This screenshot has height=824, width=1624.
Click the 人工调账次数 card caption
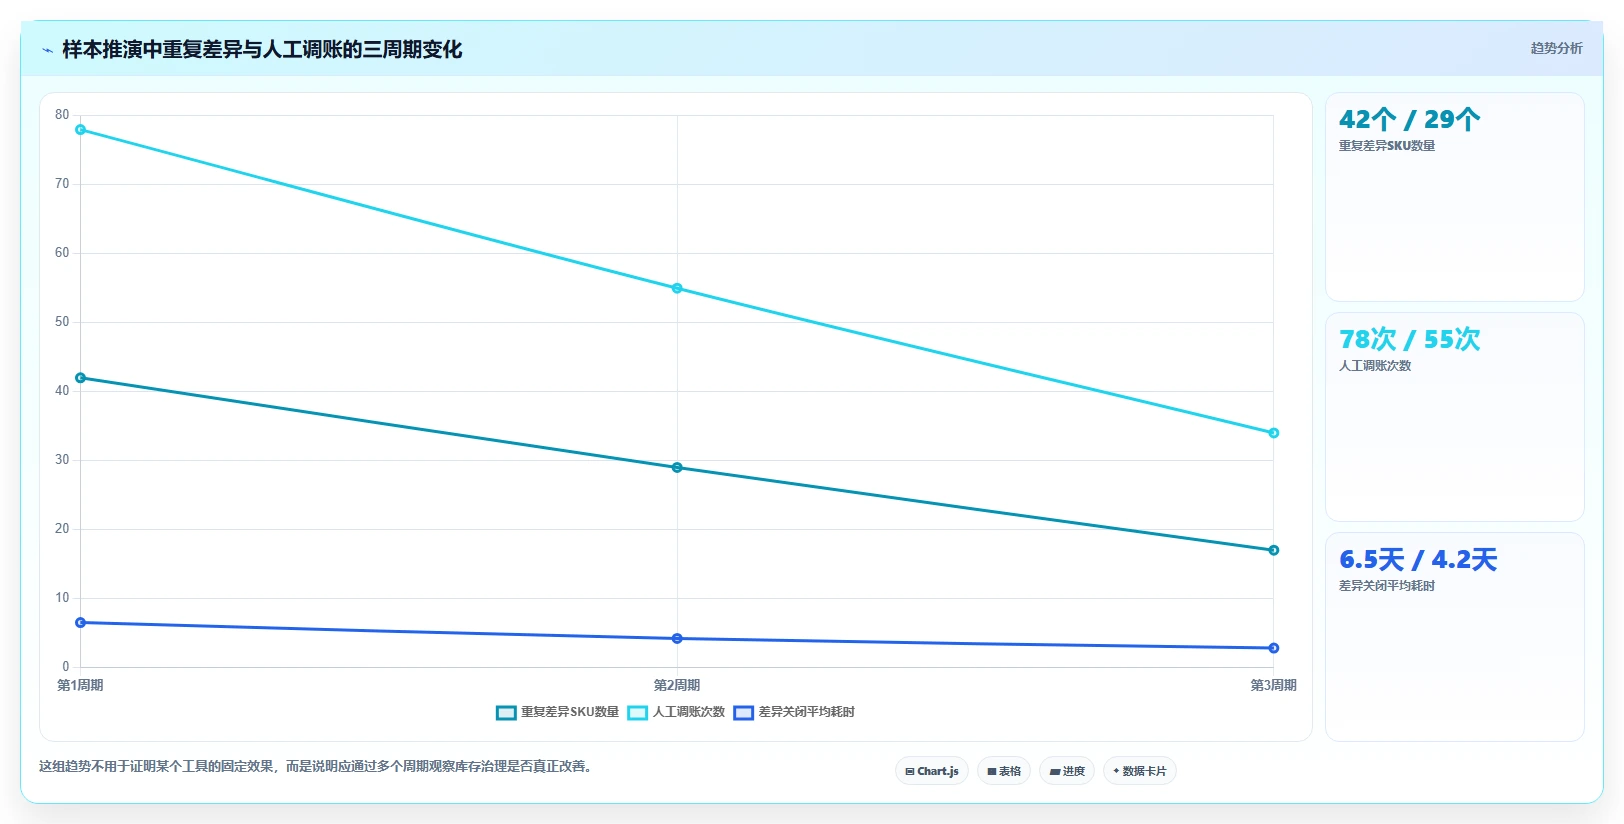[1375, 366]
